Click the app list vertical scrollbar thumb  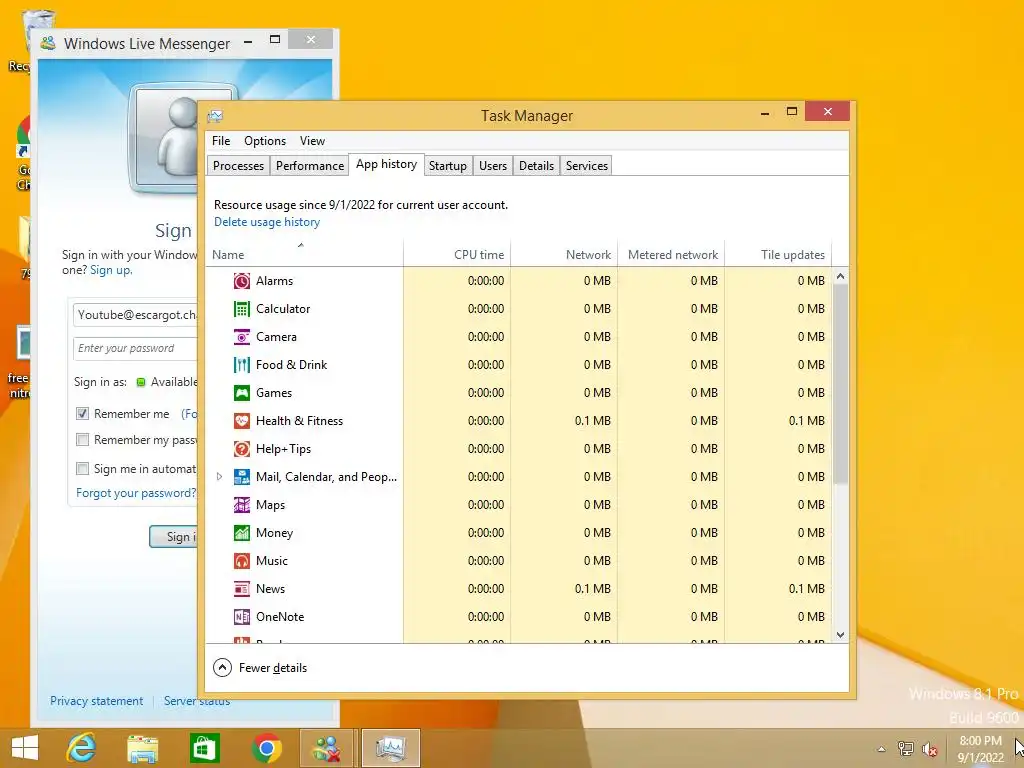coord(840,385)
